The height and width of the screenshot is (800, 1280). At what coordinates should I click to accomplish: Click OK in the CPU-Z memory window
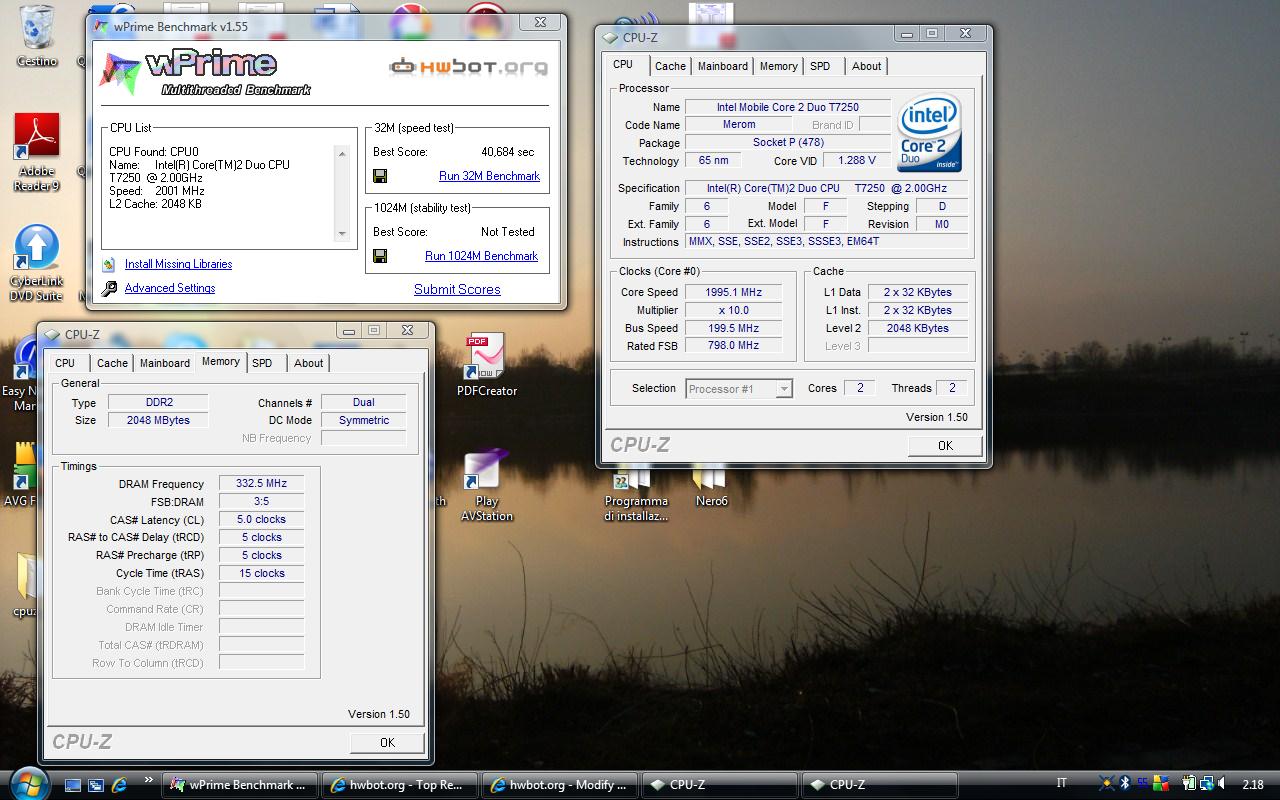[x=387, y=742]
